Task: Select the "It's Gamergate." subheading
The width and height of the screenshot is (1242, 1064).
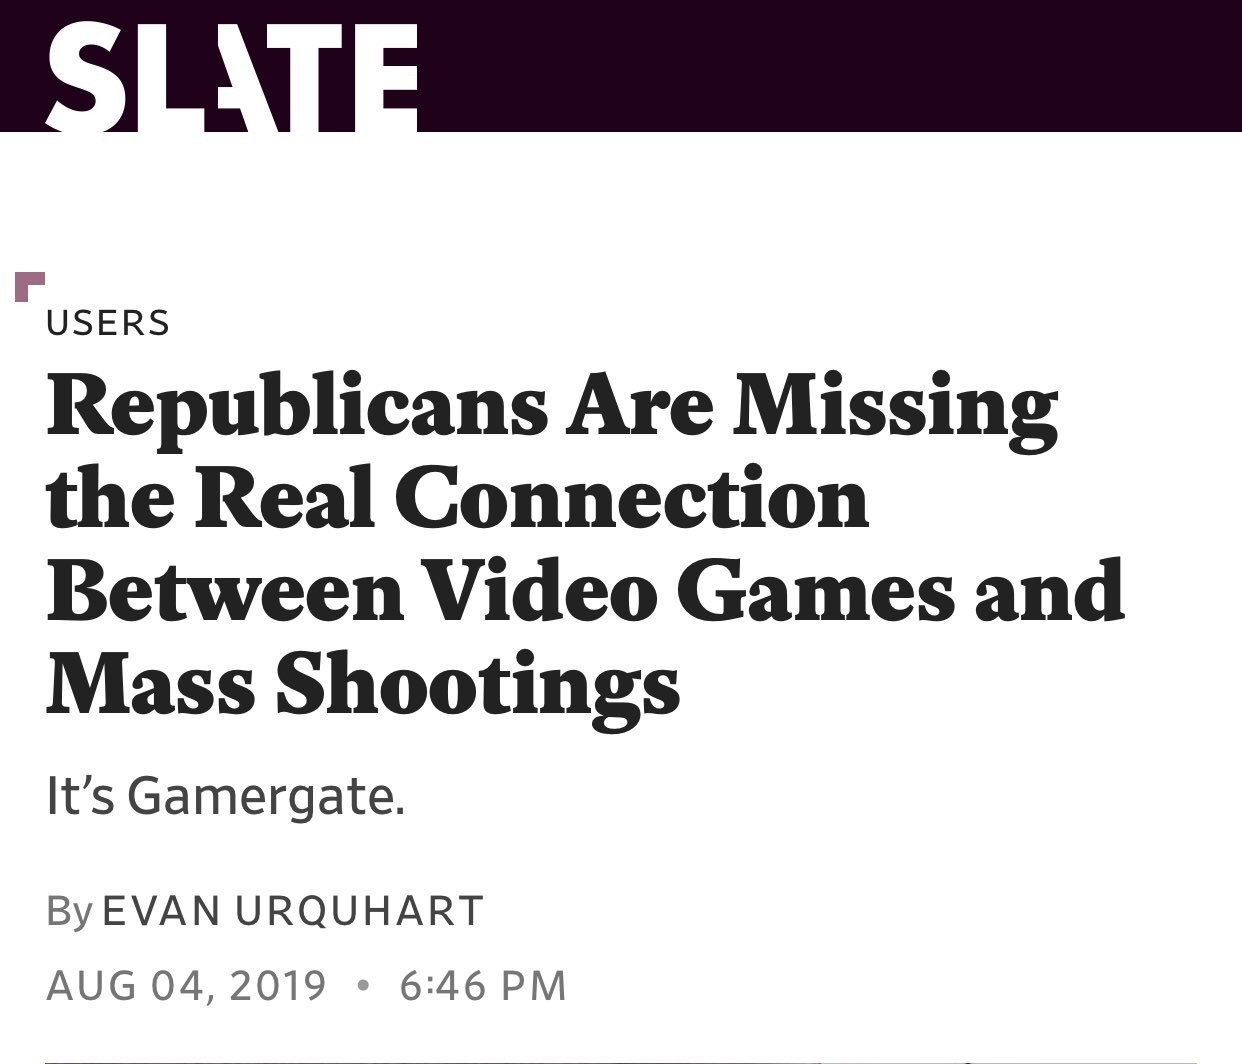Action: pyautogui.click(x=226, y=797)
